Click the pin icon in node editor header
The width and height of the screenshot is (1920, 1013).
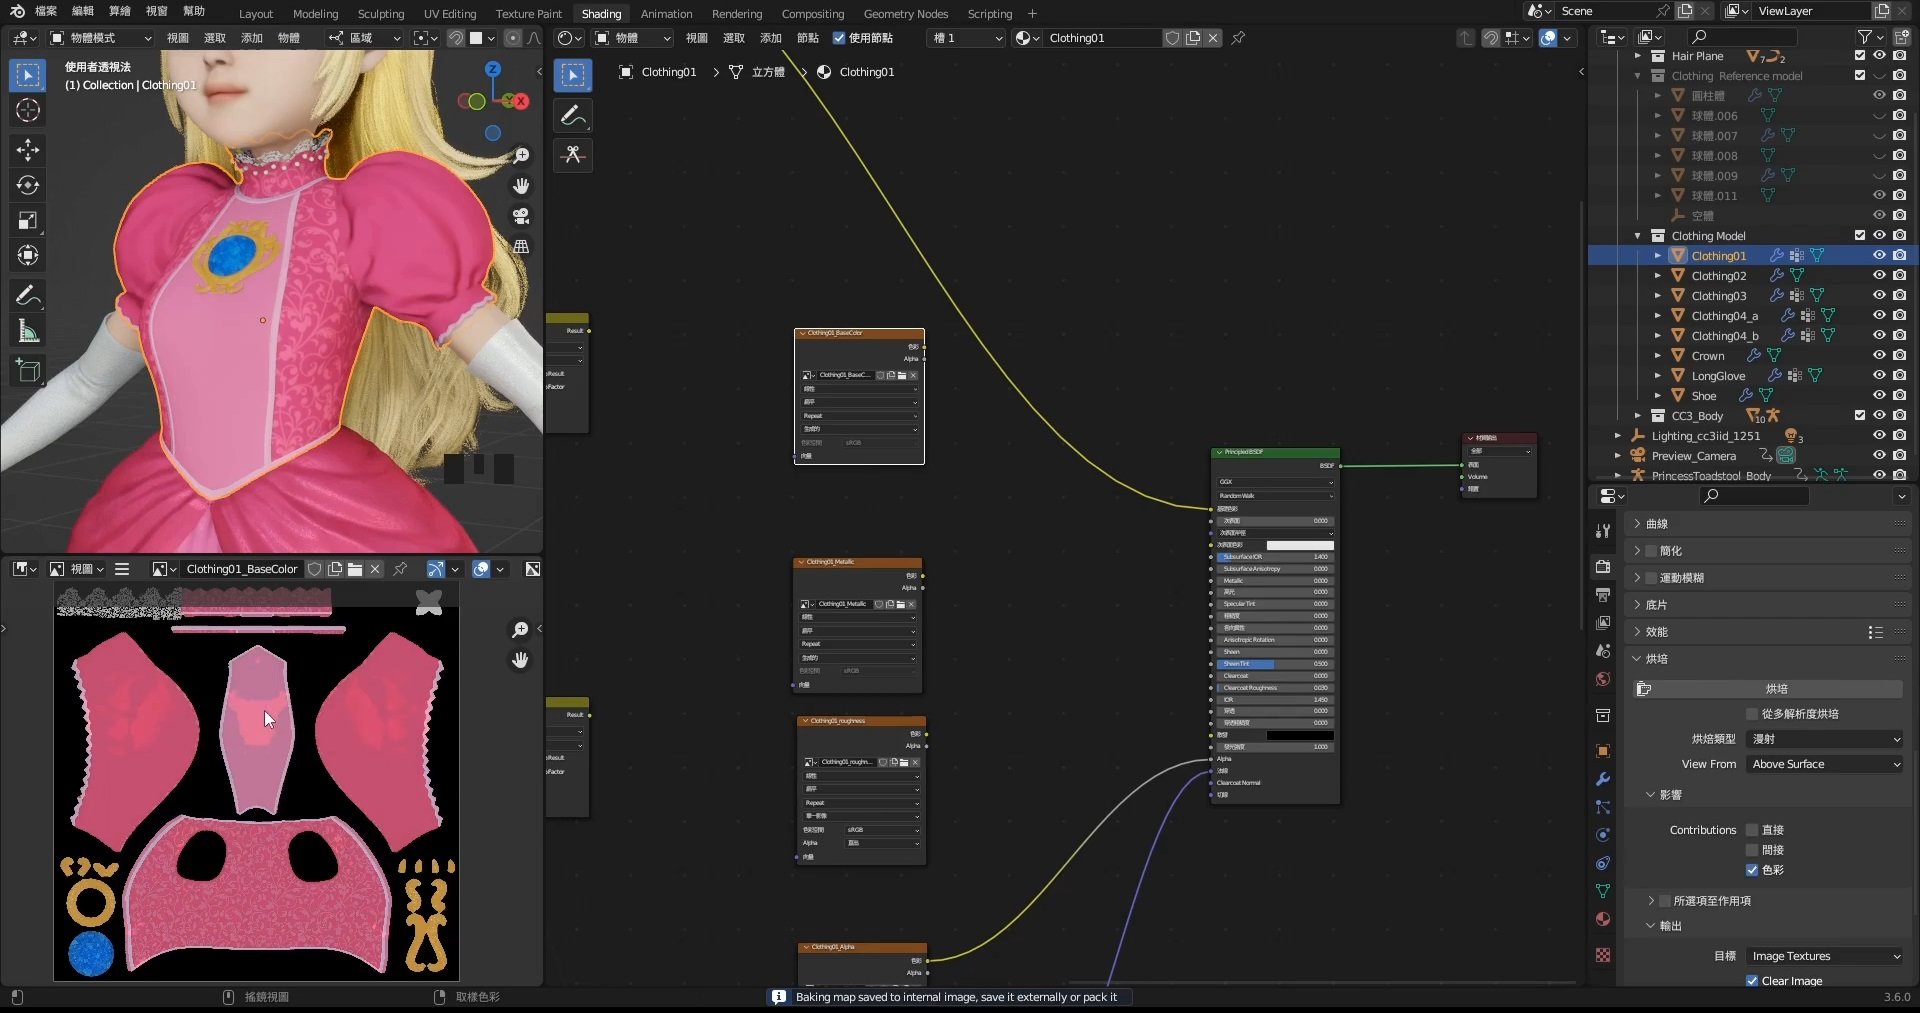pos(1238,38)
